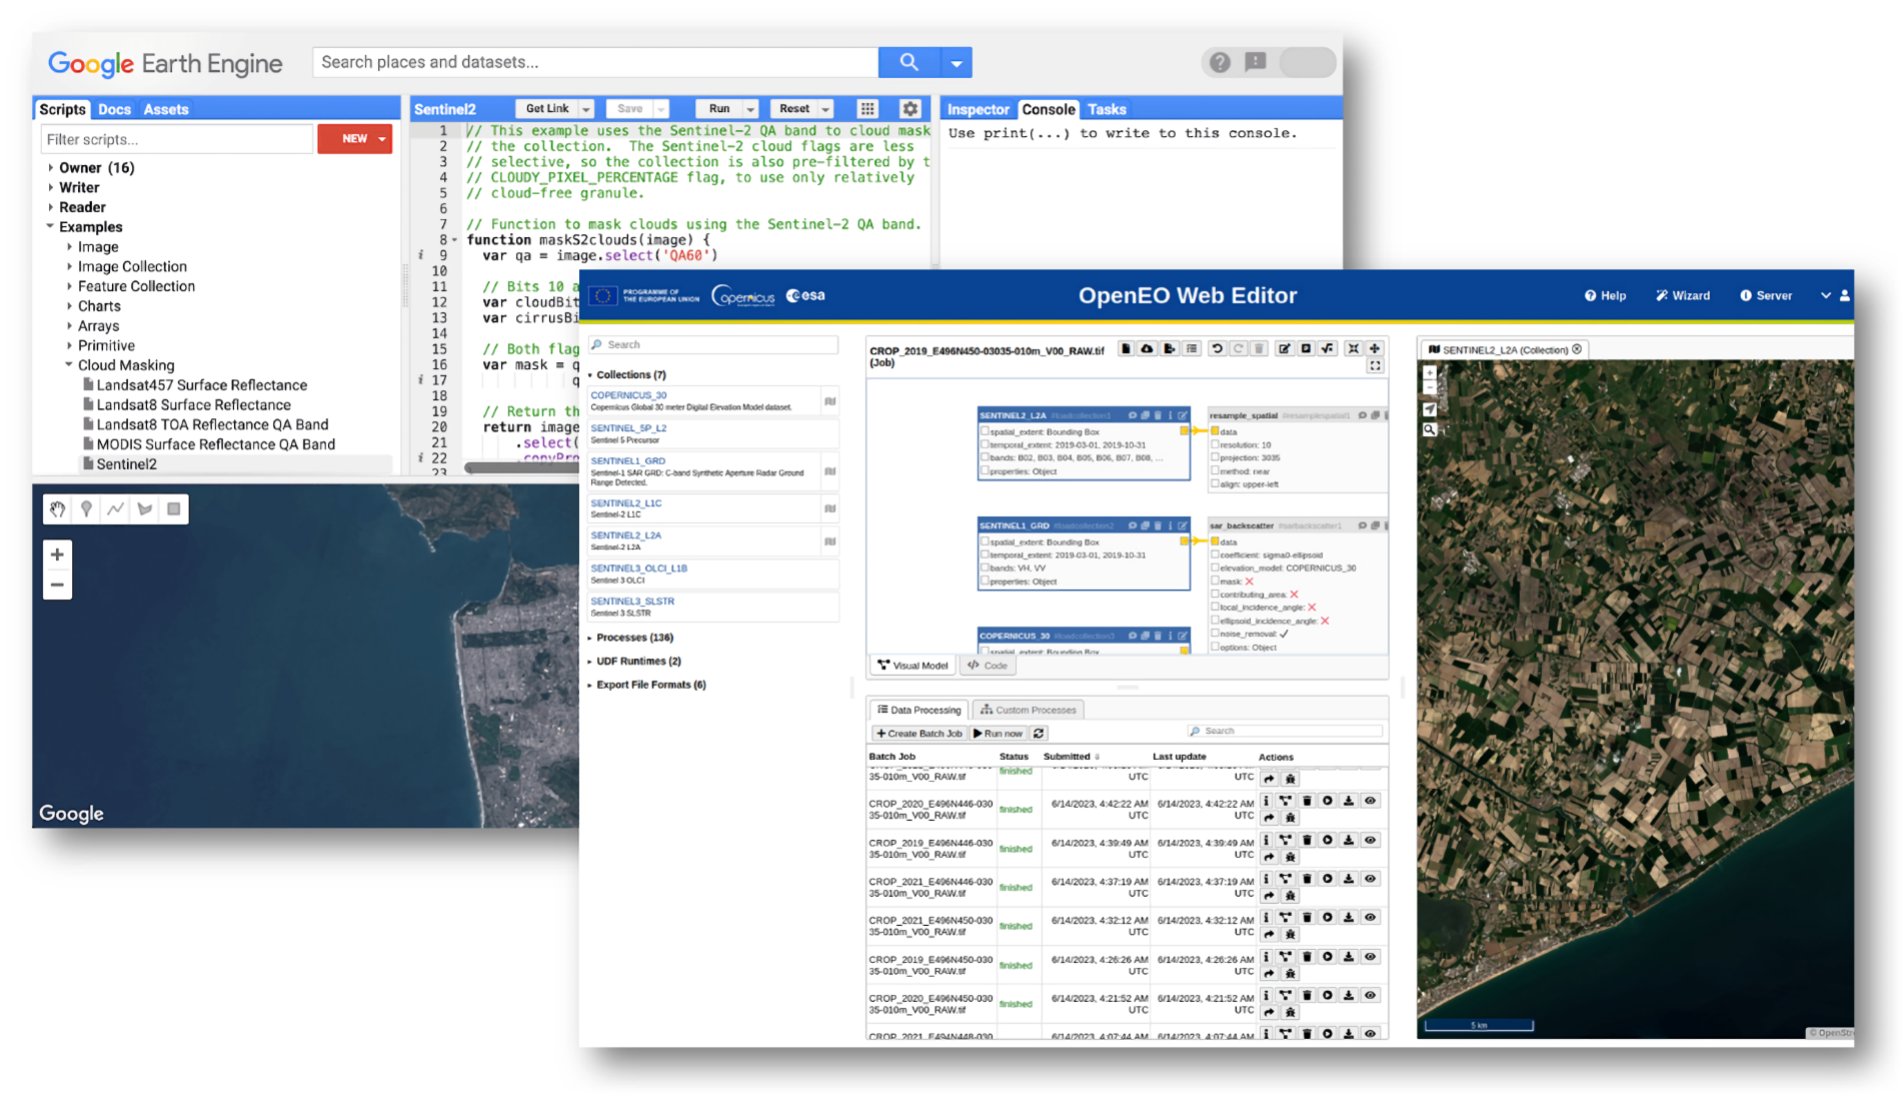The image size is (1904, 1096).
Task: Expand the Owner (16) scripts folder
Action: click(x=51, y=168)
